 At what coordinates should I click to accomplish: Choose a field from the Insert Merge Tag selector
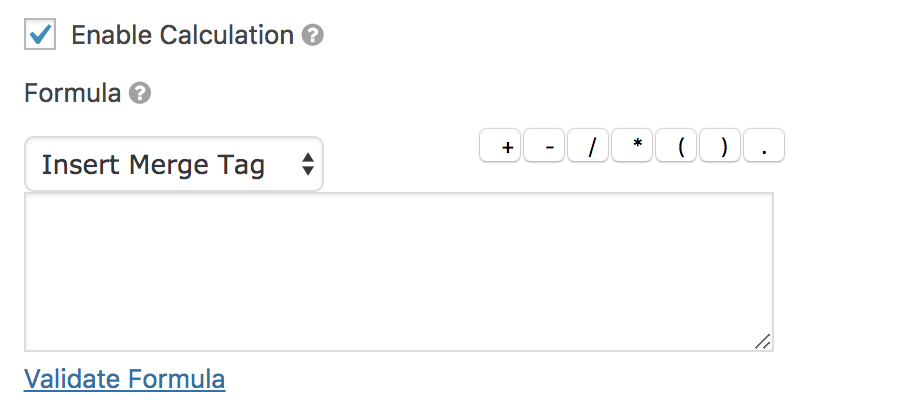pos(174,164)
